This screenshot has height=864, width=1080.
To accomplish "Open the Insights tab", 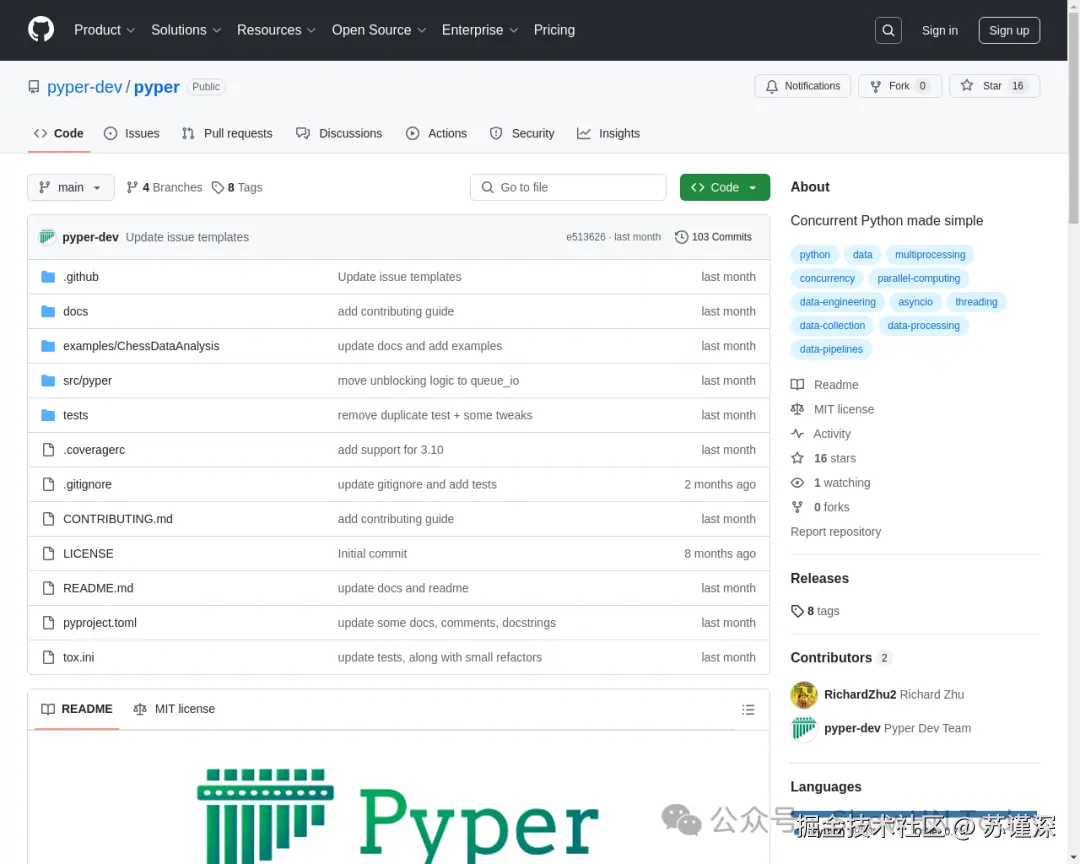I will (x=609, y=134).
